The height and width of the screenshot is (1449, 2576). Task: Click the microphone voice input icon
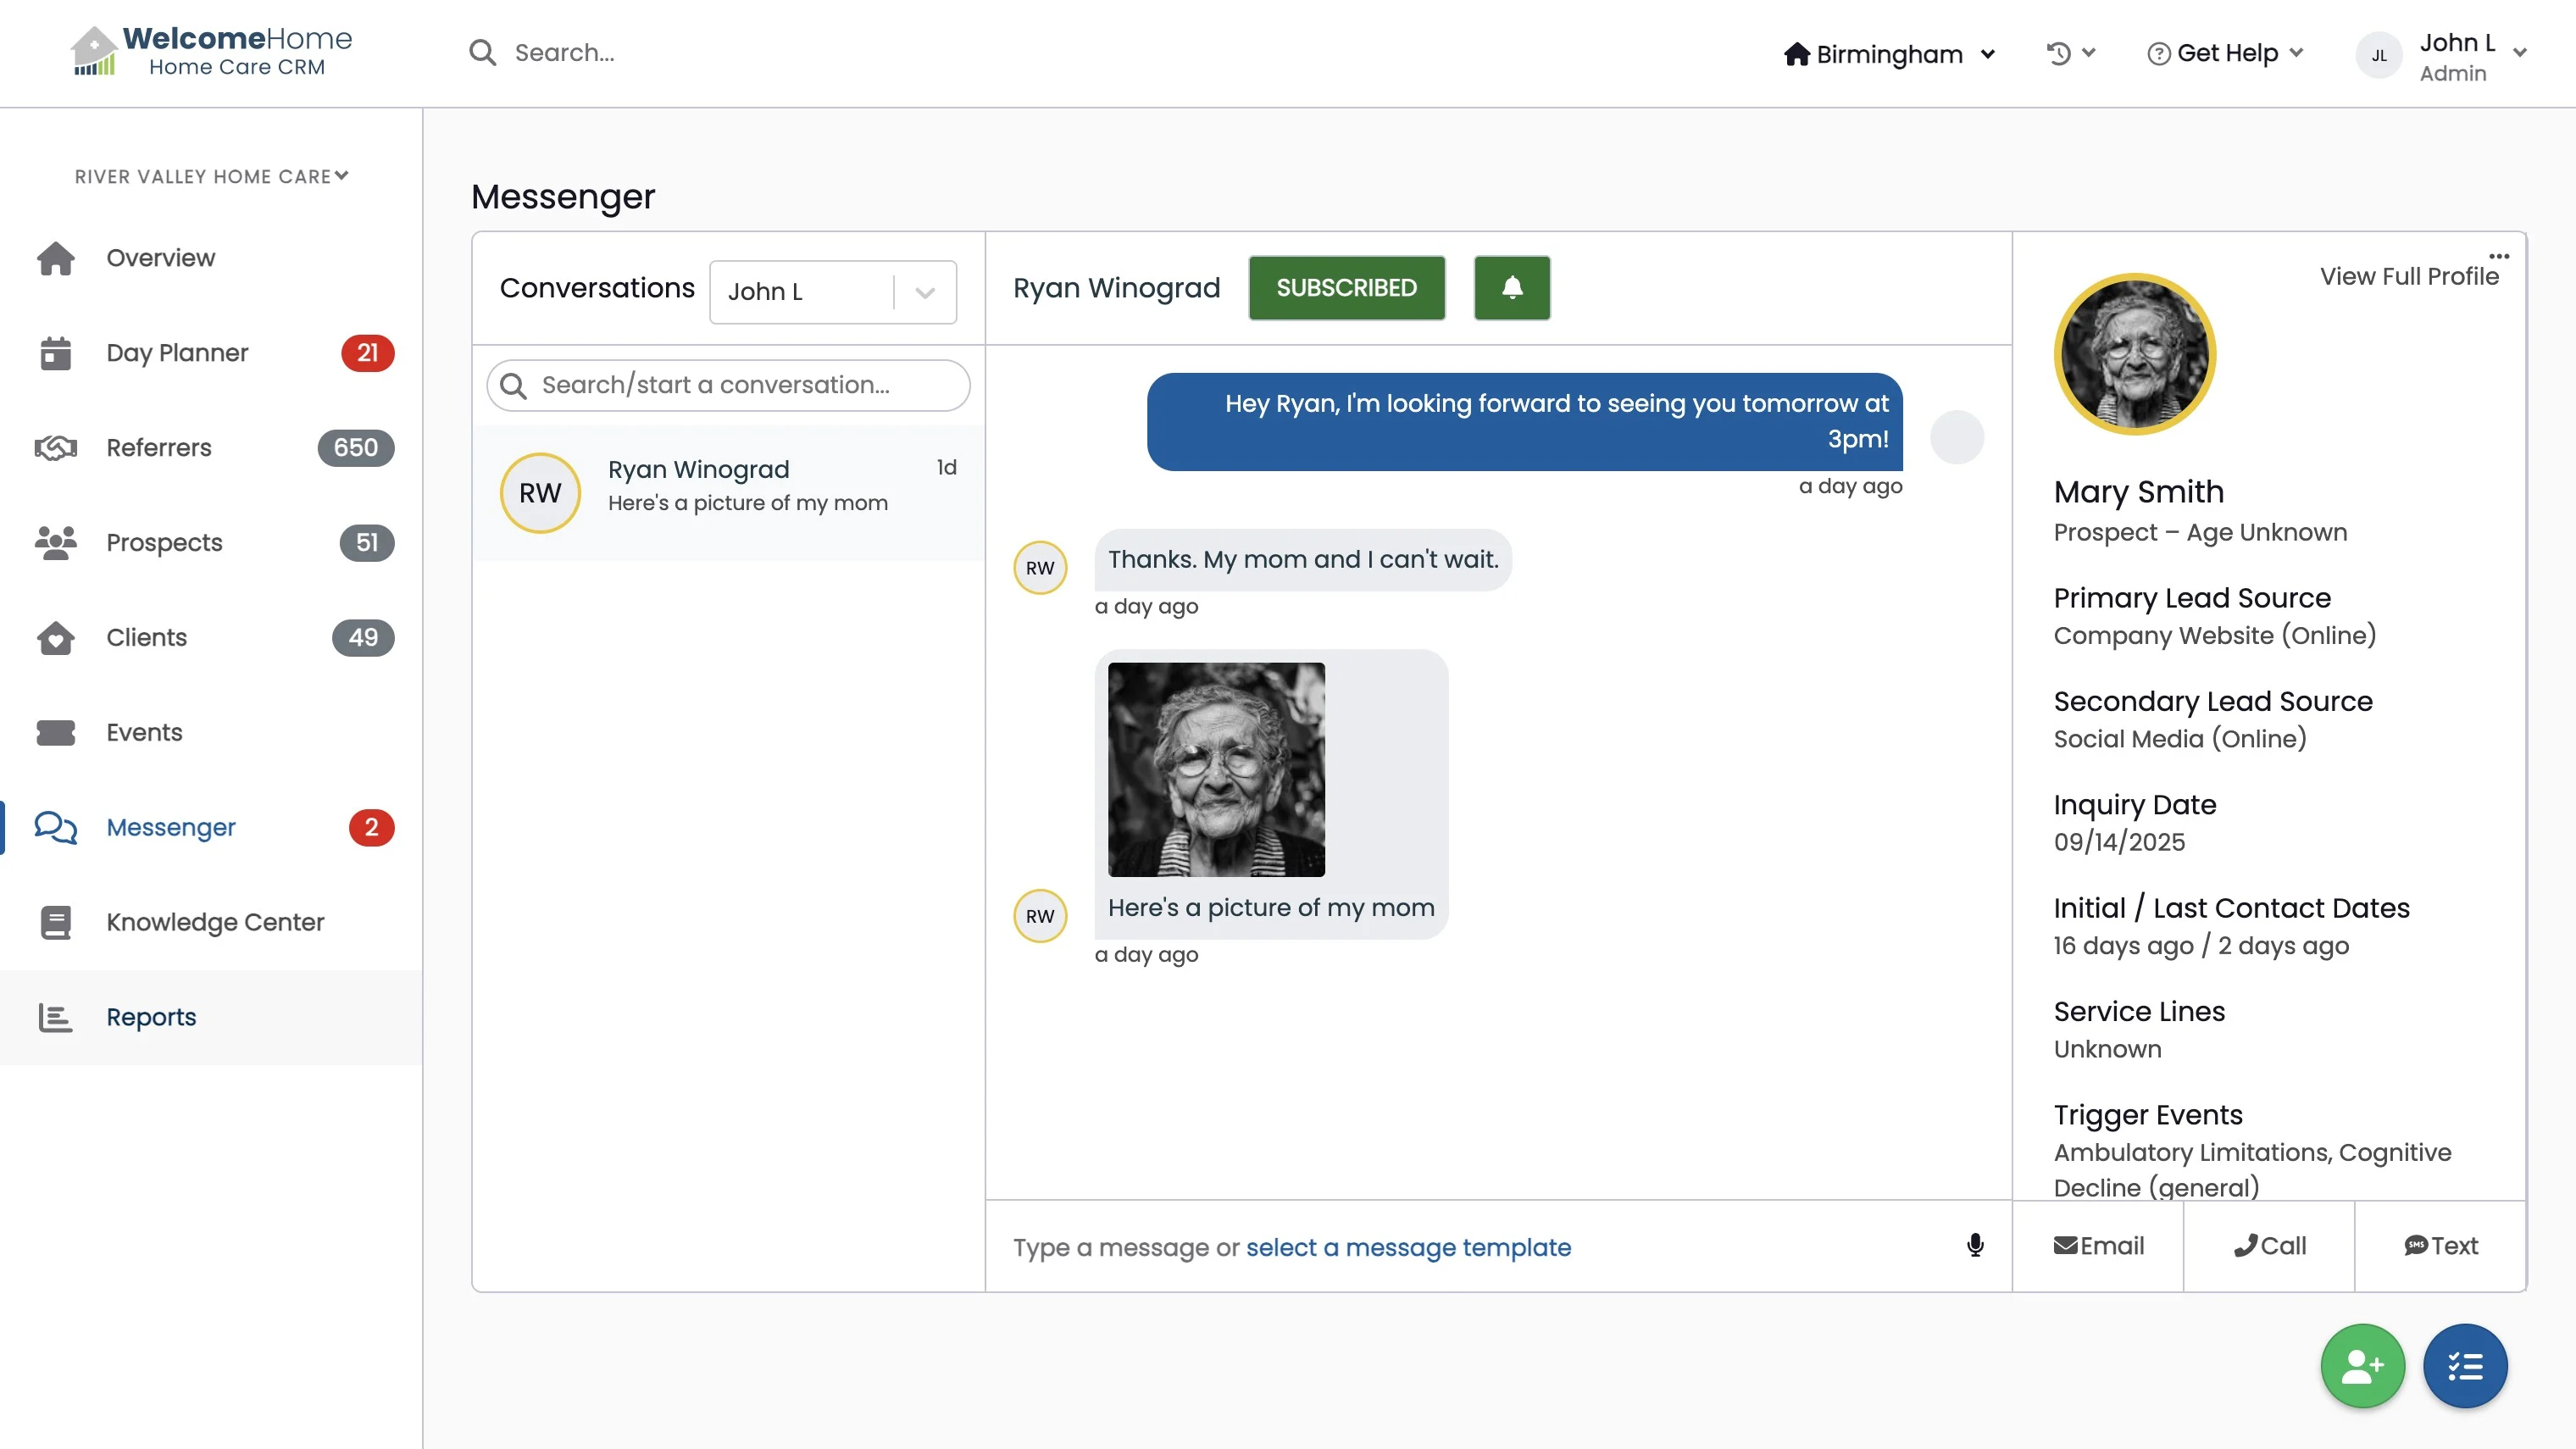point(1975,1245)
